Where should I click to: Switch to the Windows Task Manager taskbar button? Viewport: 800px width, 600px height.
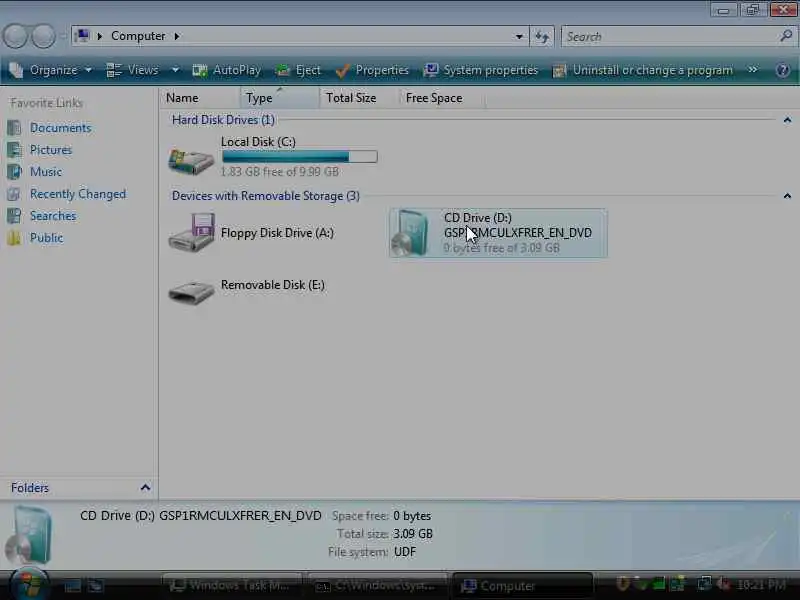point(232,586)
